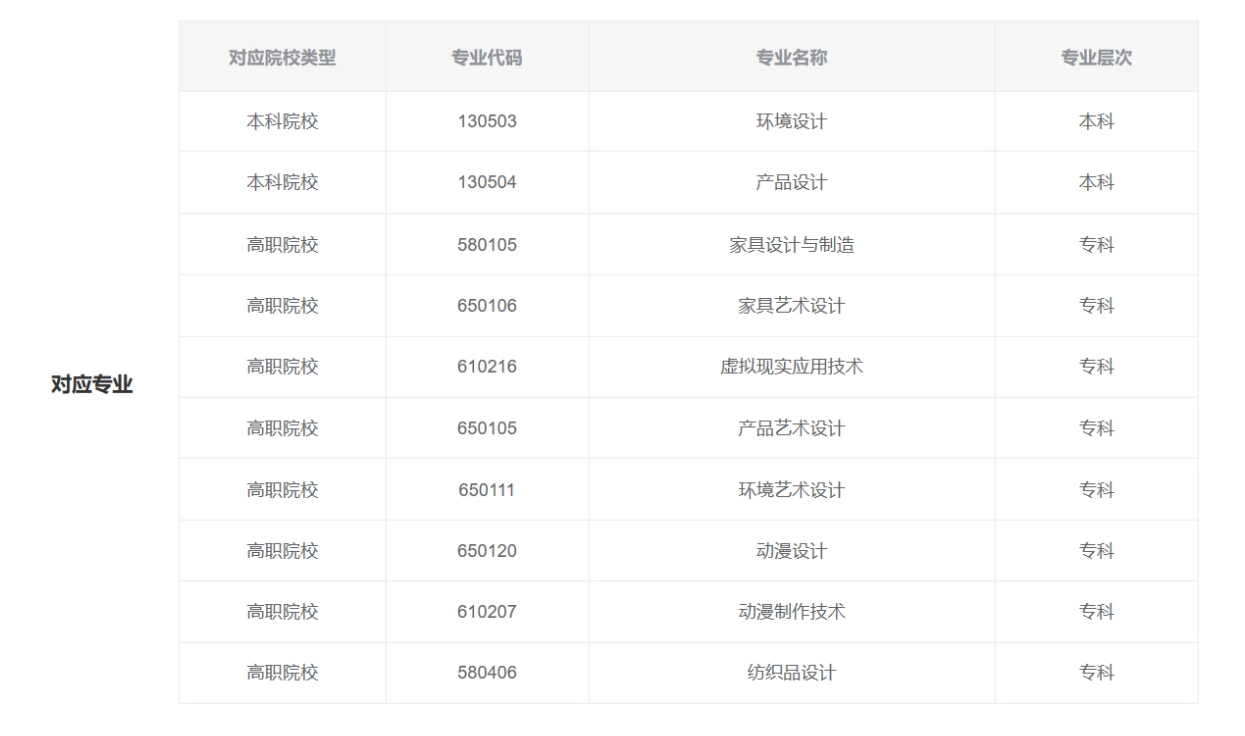Select the 产品艺术设计 major name
The height and width of the screenshot is (736, 1245).
tap(791, 429)
